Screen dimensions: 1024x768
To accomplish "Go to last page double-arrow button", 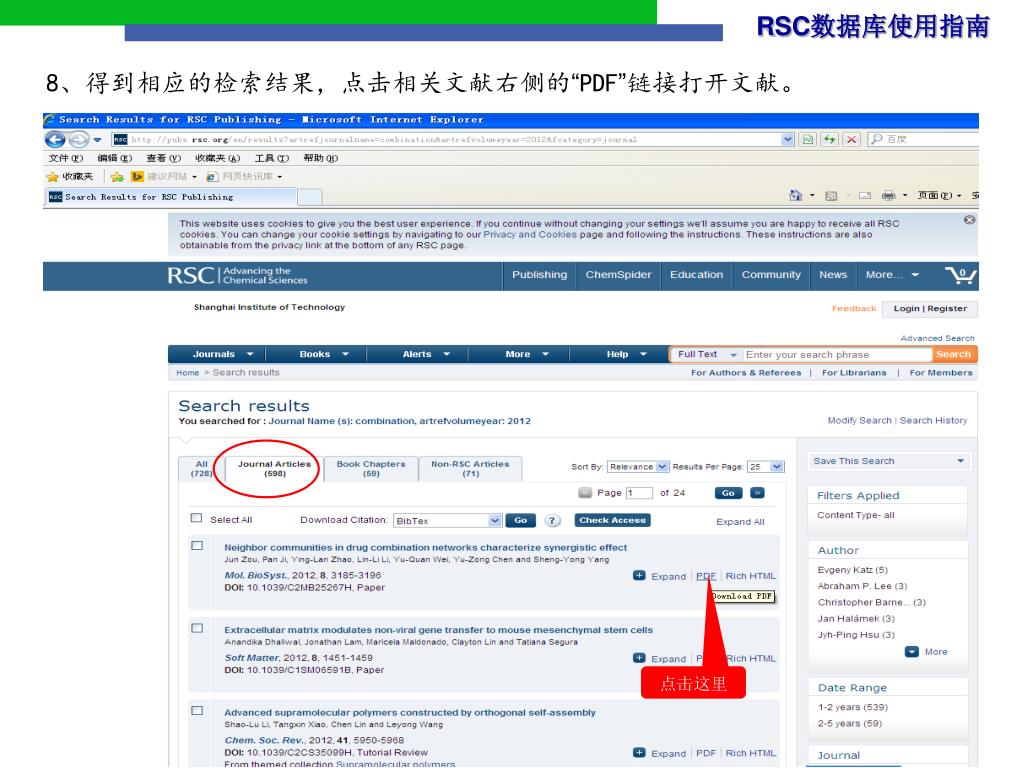I will (x=758, y=493).
